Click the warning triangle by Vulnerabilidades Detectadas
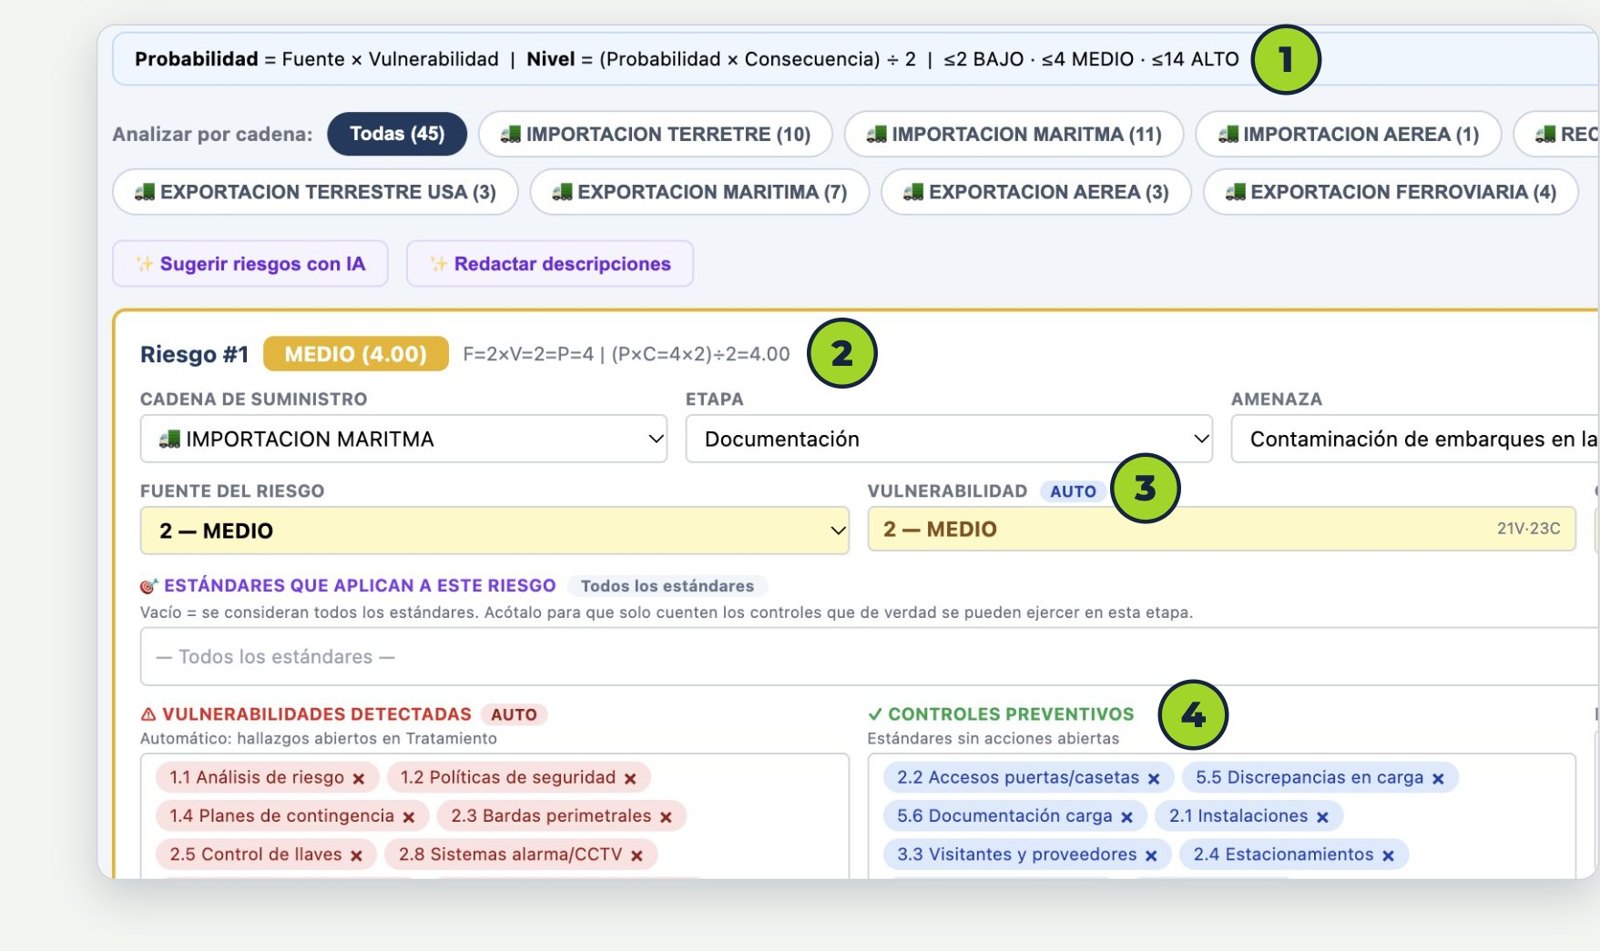The height and width of the screenshot is (951, 1600). (x=148, y=714)
